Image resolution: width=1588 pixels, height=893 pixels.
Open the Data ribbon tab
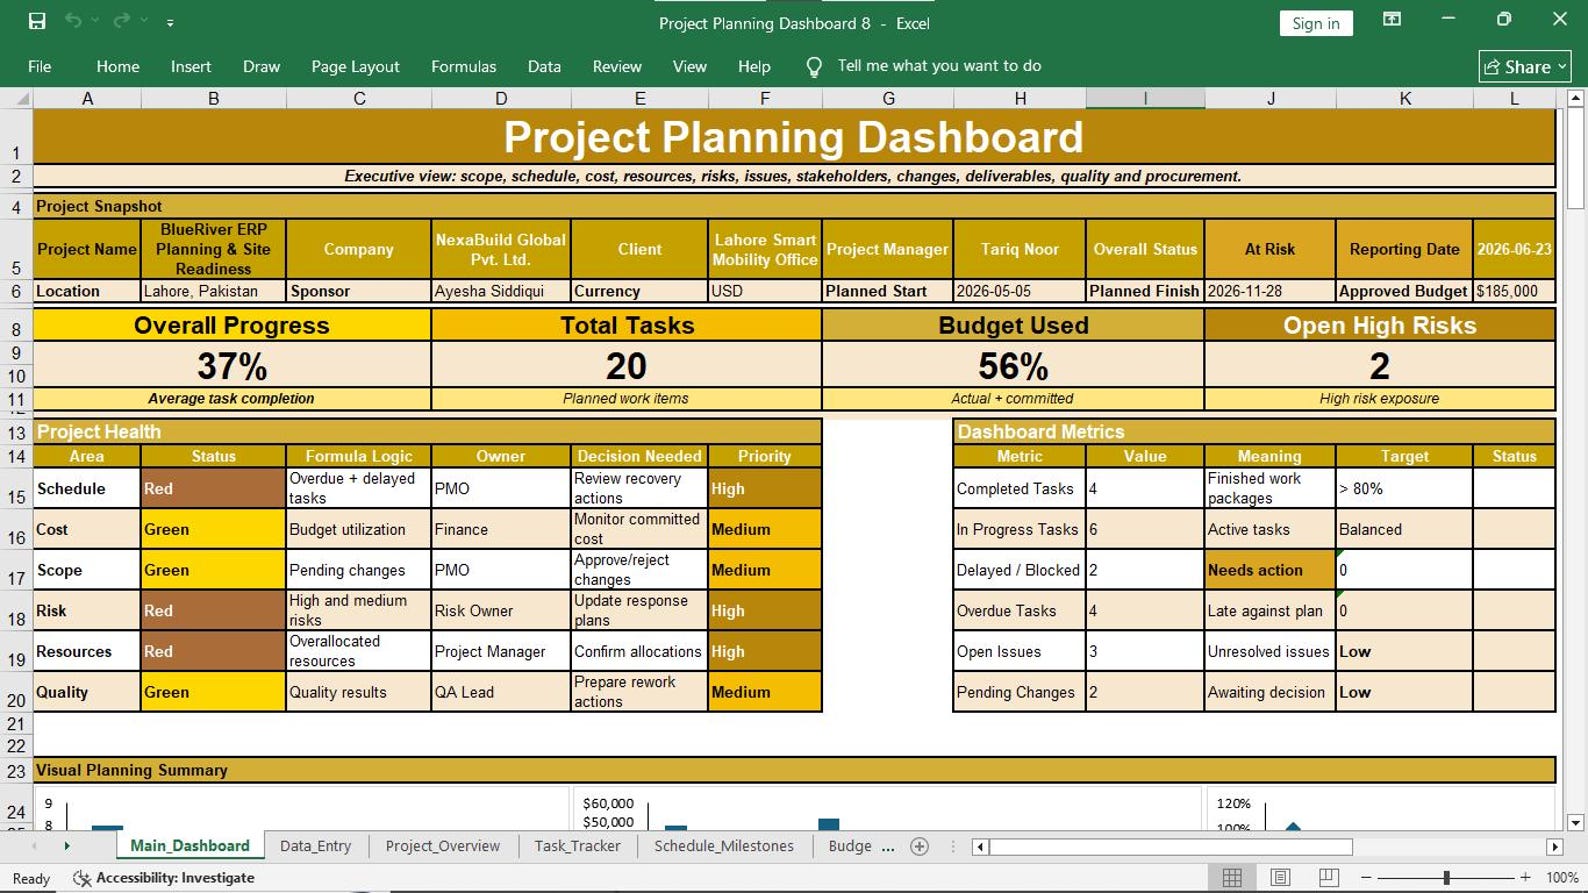coord(544,66)
